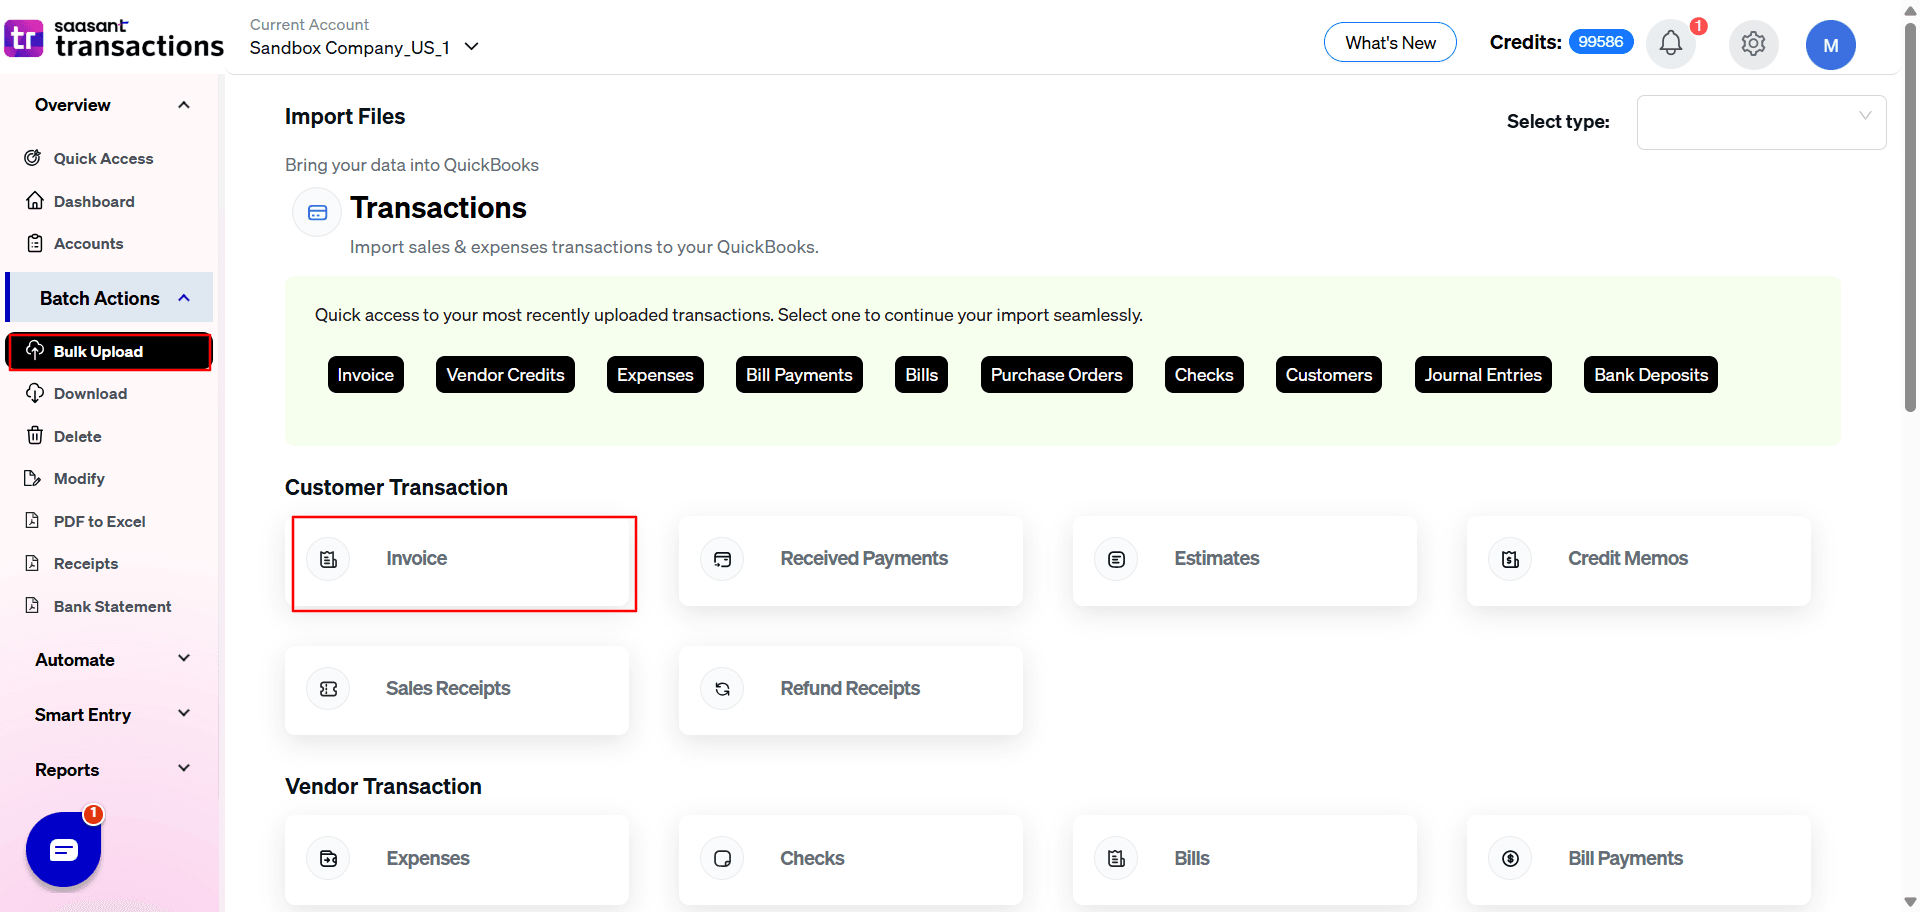Click the What's New button
1920x912 pixels.
[1390, 42]
